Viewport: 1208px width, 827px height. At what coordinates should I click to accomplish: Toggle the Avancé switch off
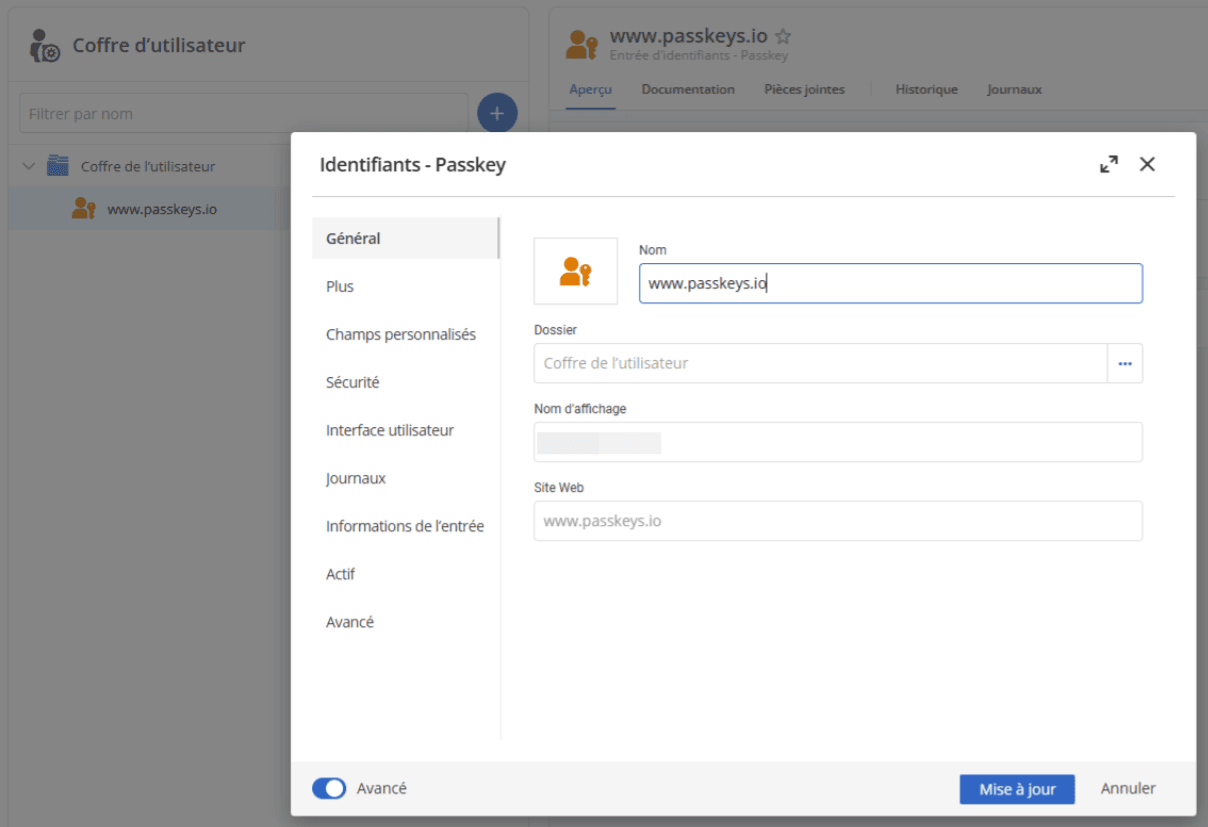(x=329, y=789)
